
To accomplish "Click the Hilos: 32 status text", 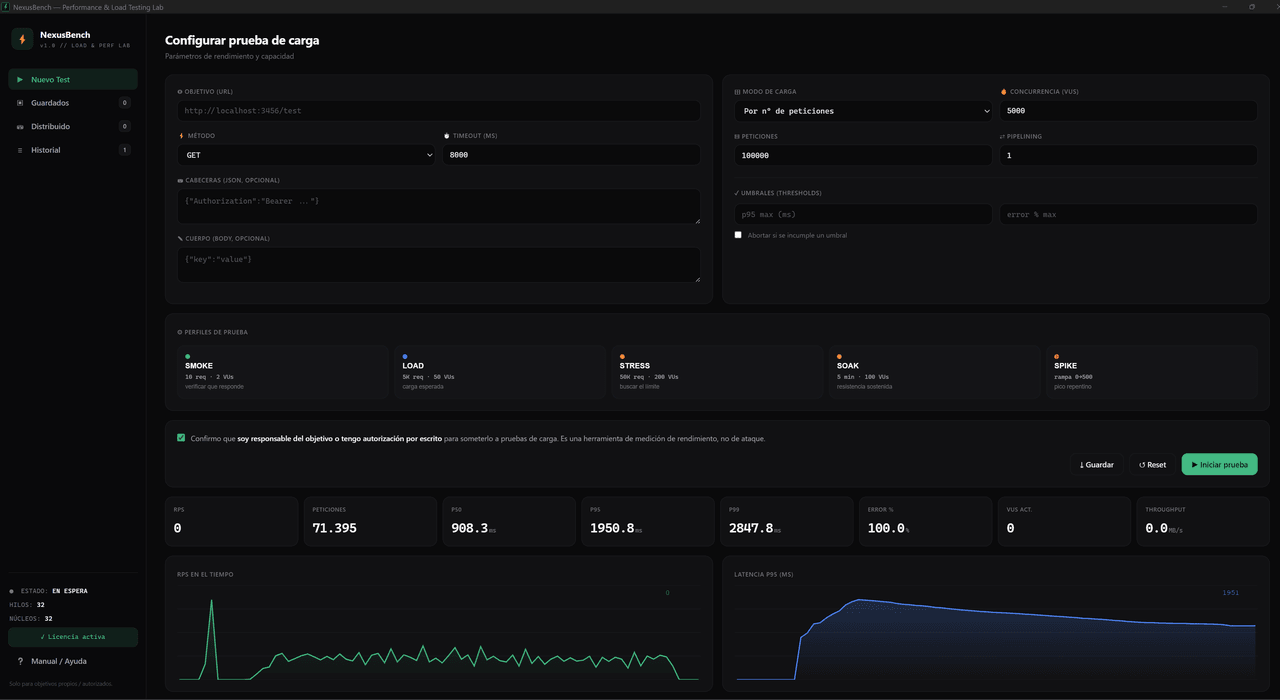I will (x=26, y=605).
